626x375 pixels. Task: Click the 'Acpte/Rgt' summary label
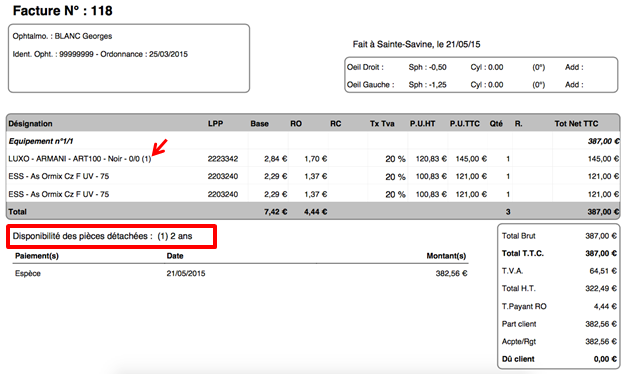pos(519,342)
